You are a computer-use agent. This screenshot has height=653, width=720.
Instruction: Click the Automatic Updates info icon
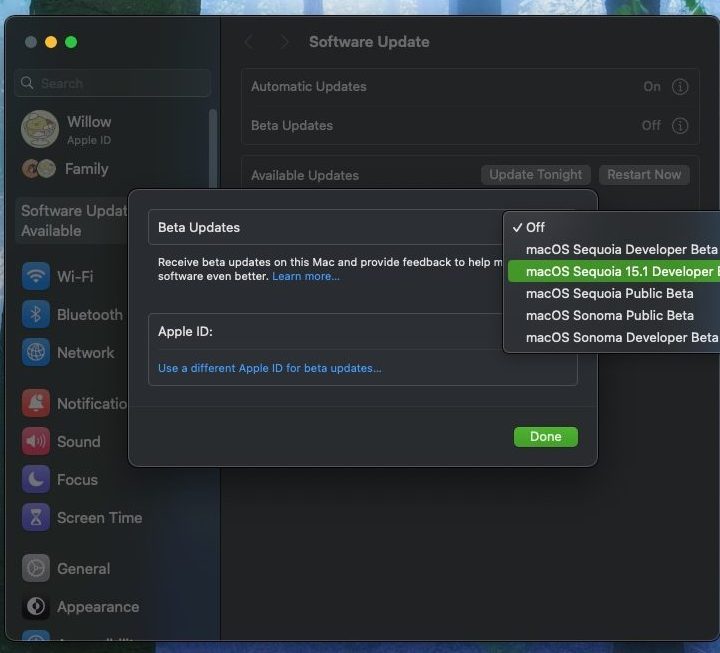click(x=680, y=86)
